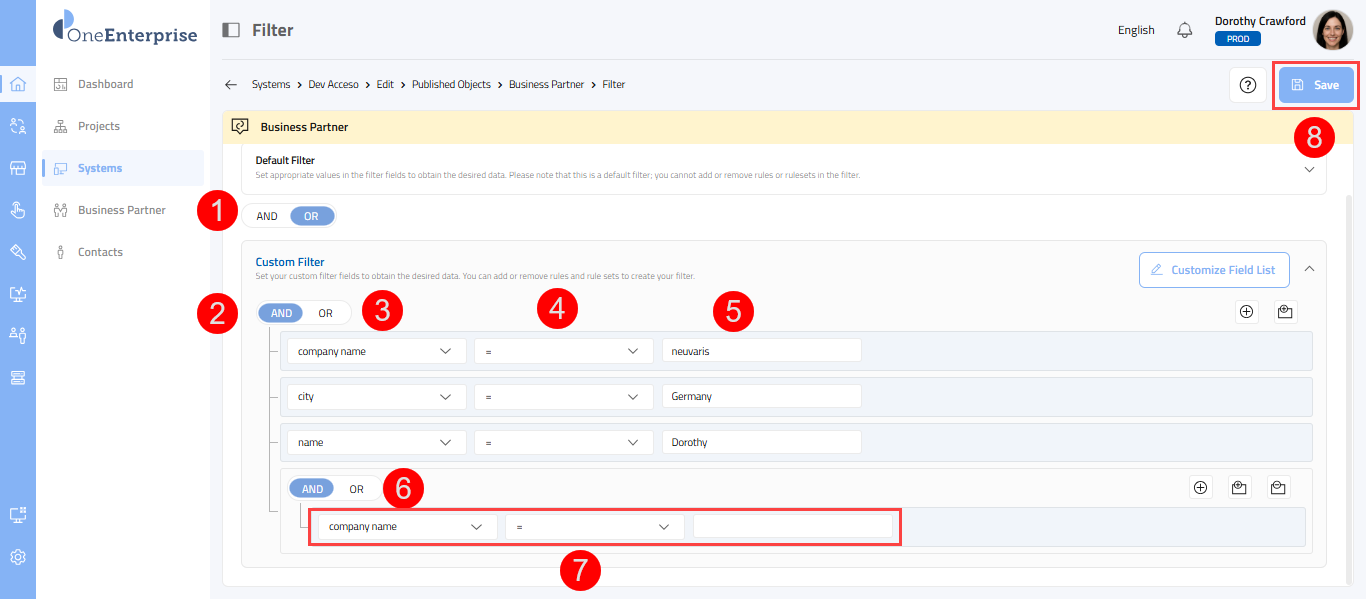Add rule with top-level plus icon

coord(1246,312)
